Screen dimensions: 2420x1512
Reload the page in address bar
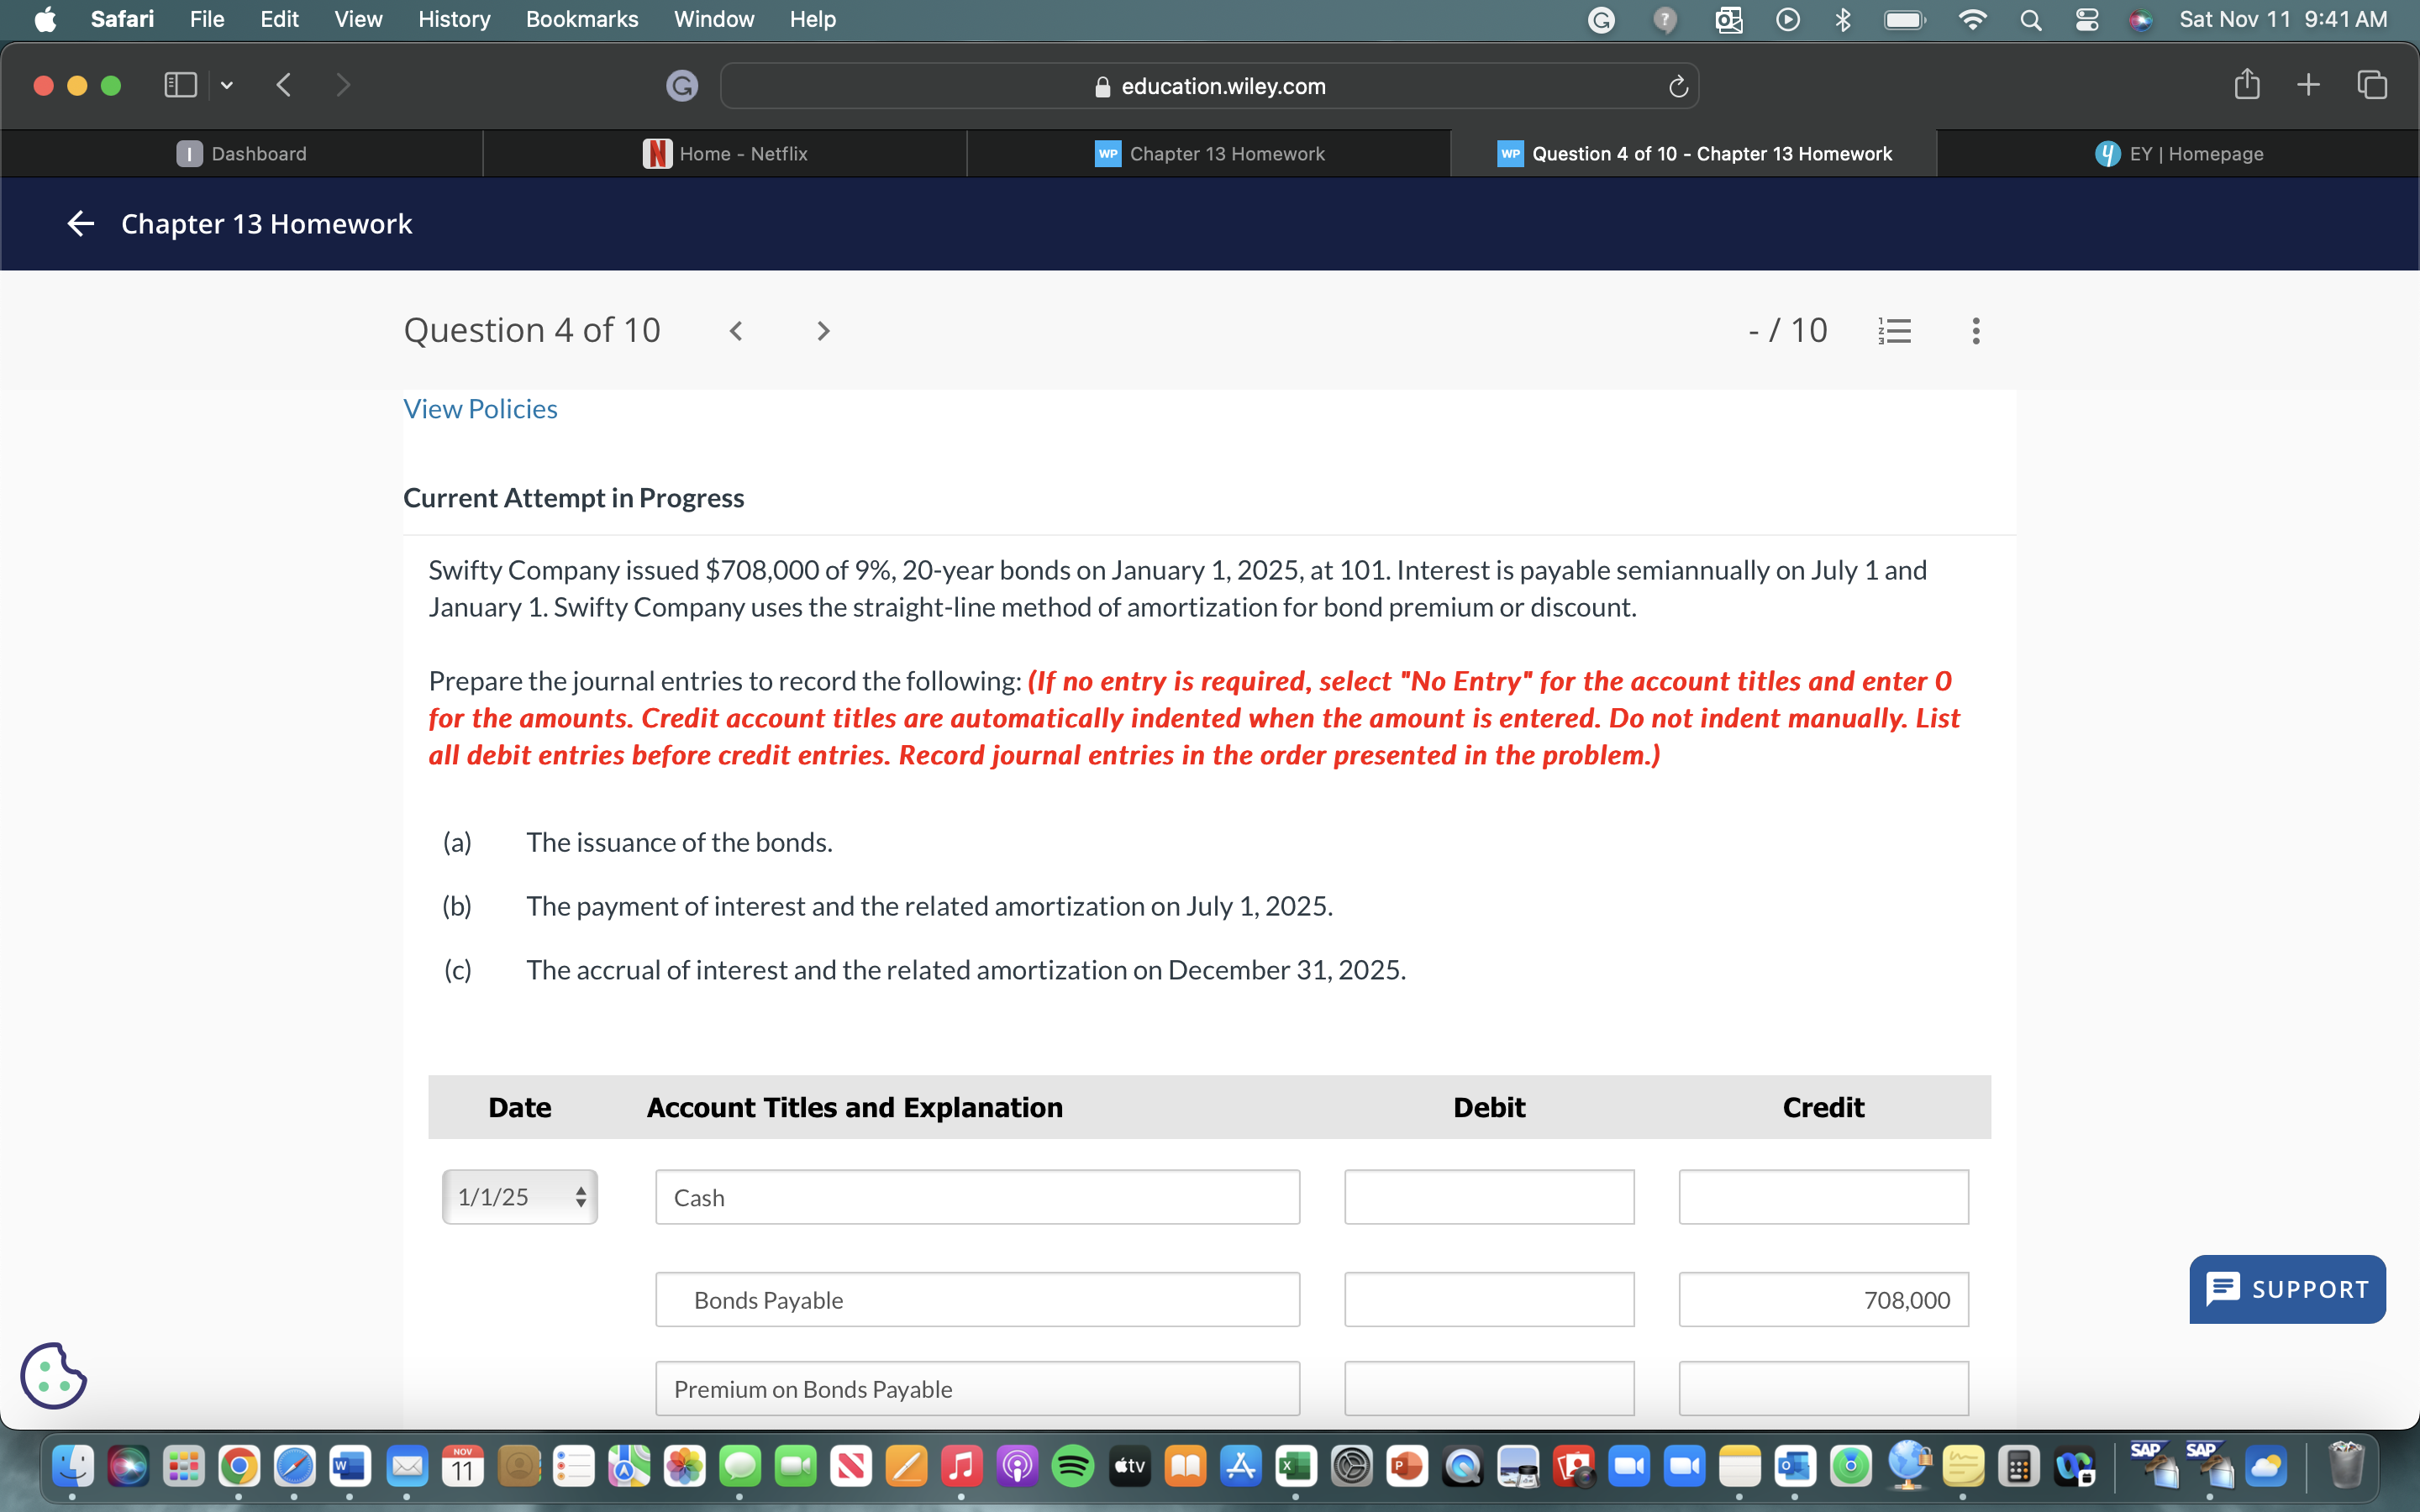point(1678,87)
